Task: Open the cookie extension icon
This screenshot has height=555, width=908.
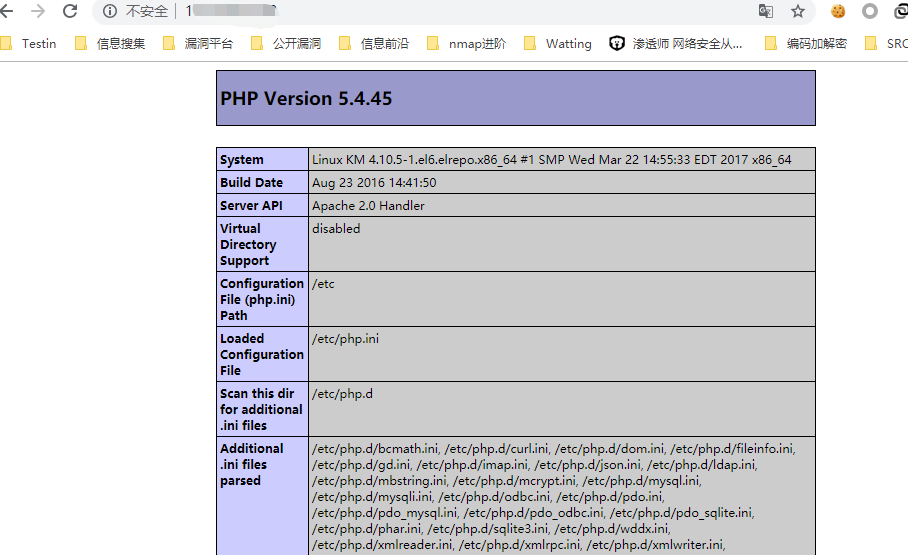Action: (x=838, y=11)
